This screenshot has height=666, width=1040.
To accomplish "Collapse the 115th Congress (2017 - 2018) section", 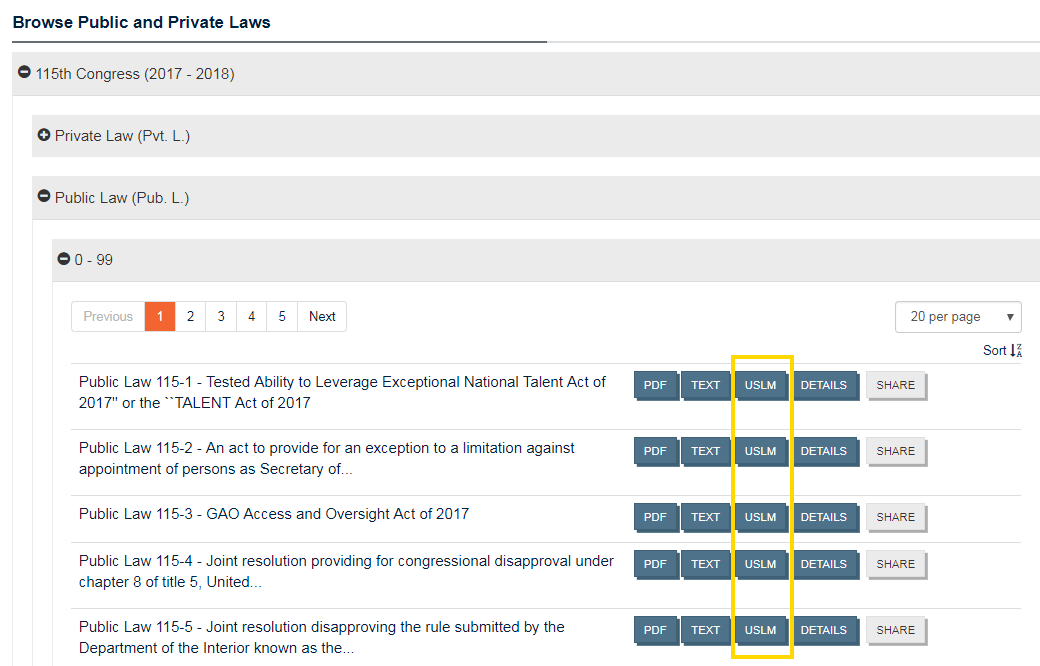I will [x=25, y=73].
